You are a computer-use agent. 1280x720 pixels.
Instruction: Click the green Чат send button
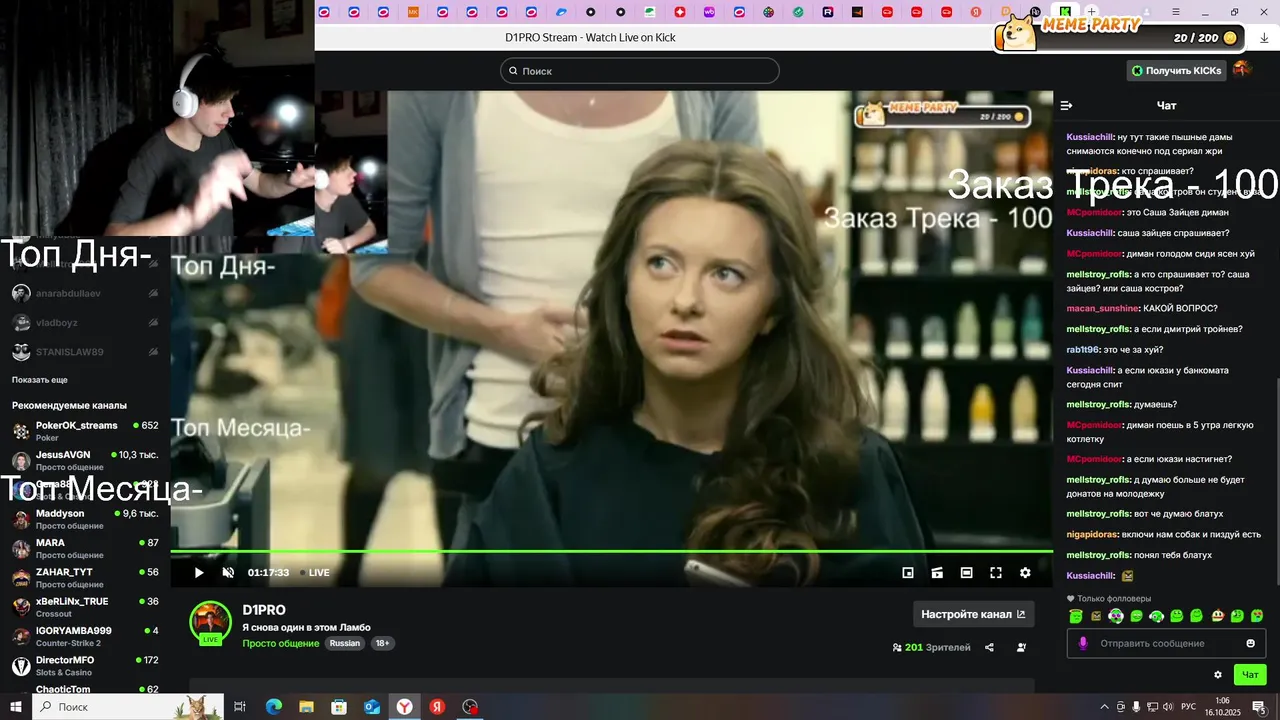click(1250, 675)
